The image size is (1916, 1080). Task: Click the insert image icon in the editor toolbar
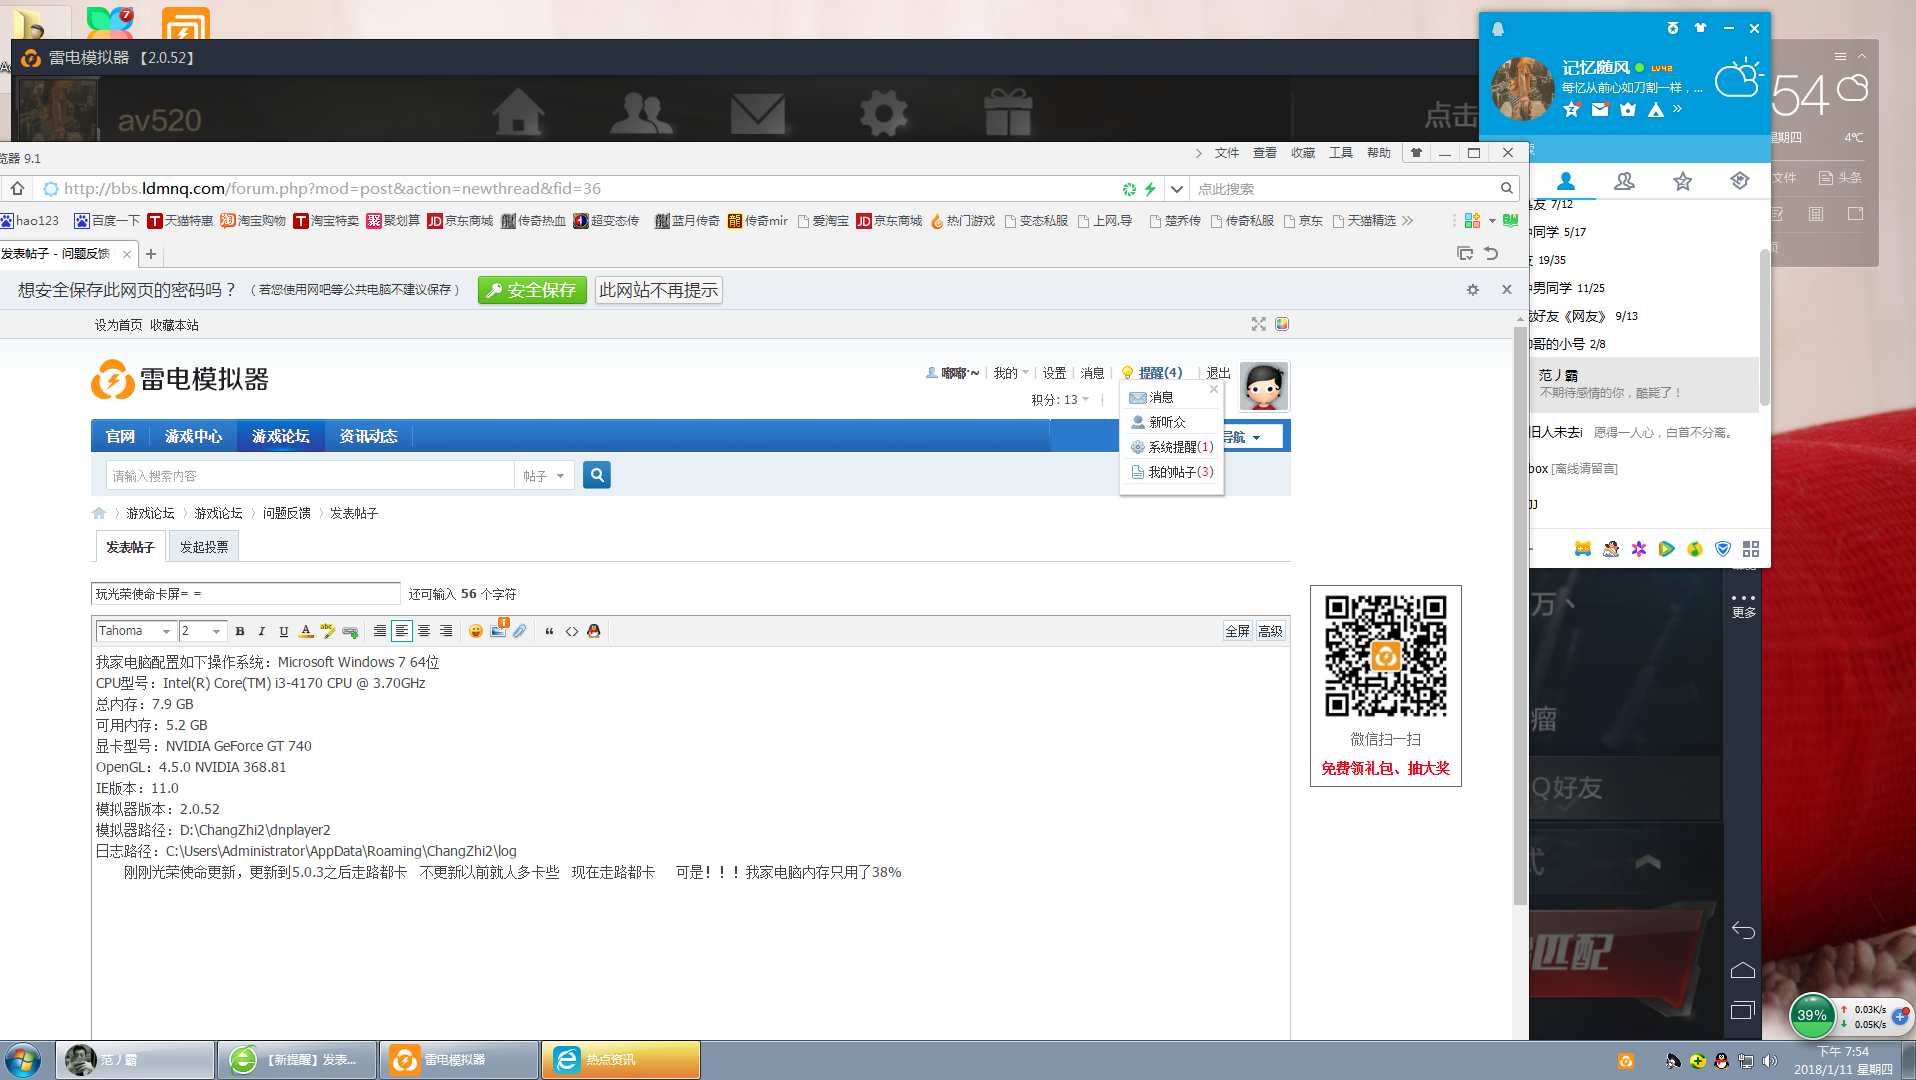click(499, 631)
